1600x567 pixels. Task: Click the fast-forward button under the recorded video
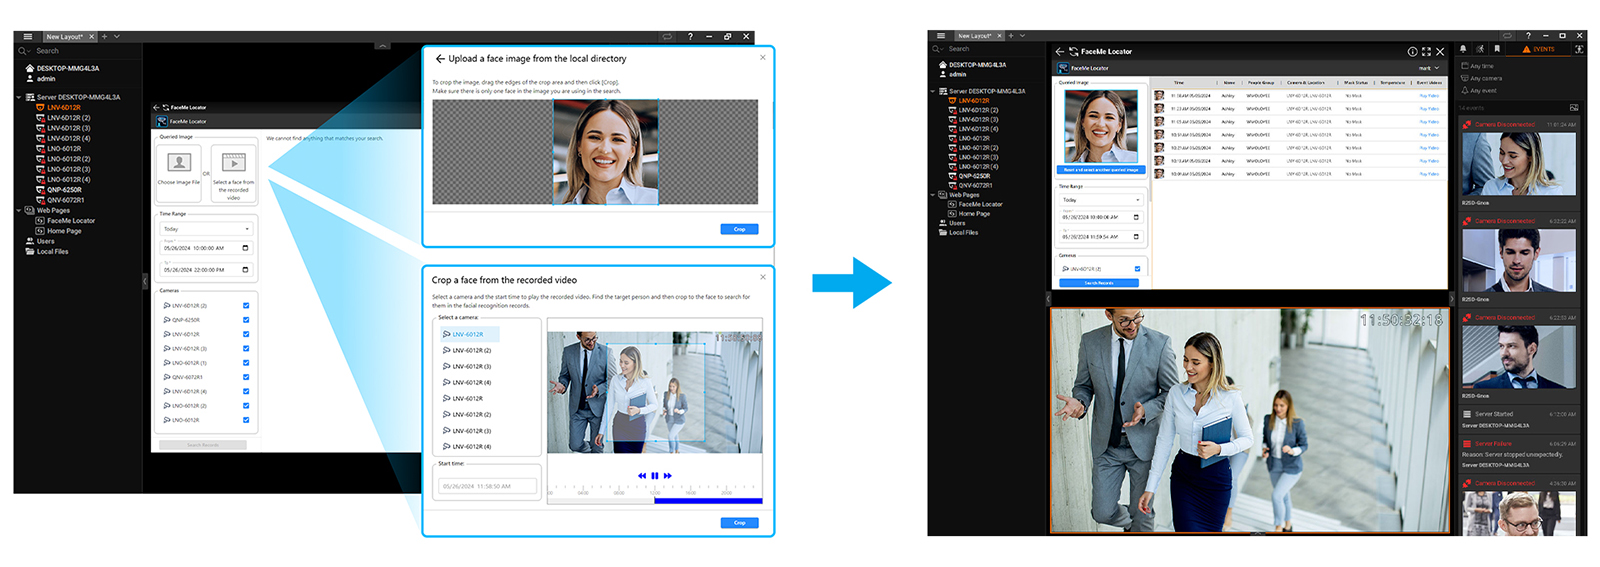click(668, 476)
